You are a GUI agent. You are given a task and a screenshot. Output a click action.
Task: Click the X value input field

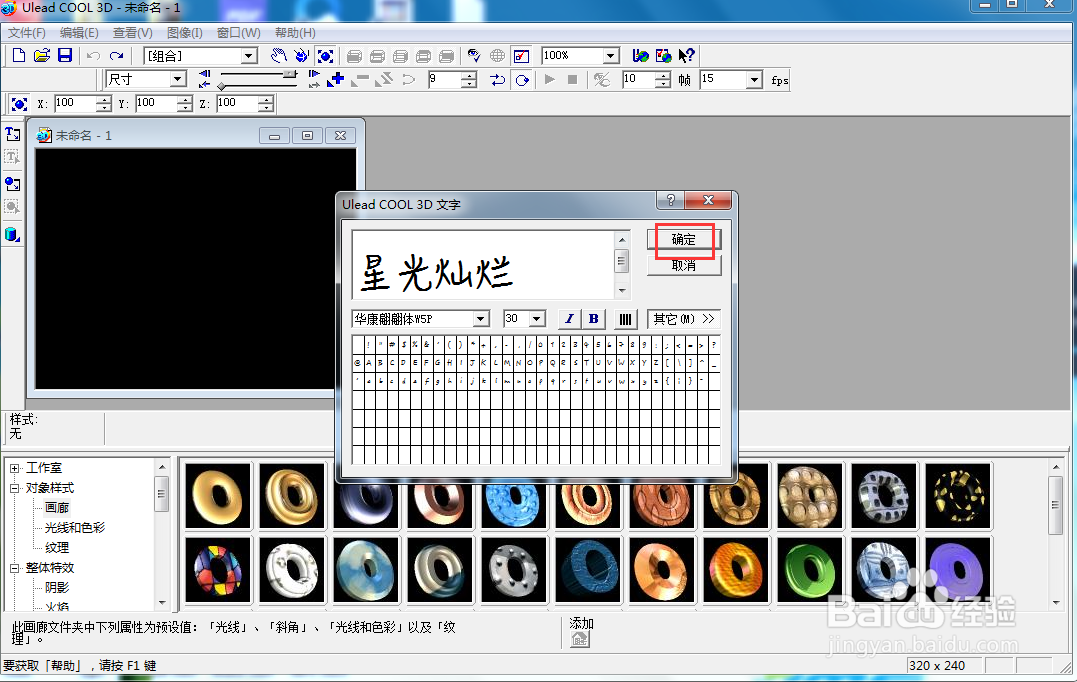tap(75, 104)
